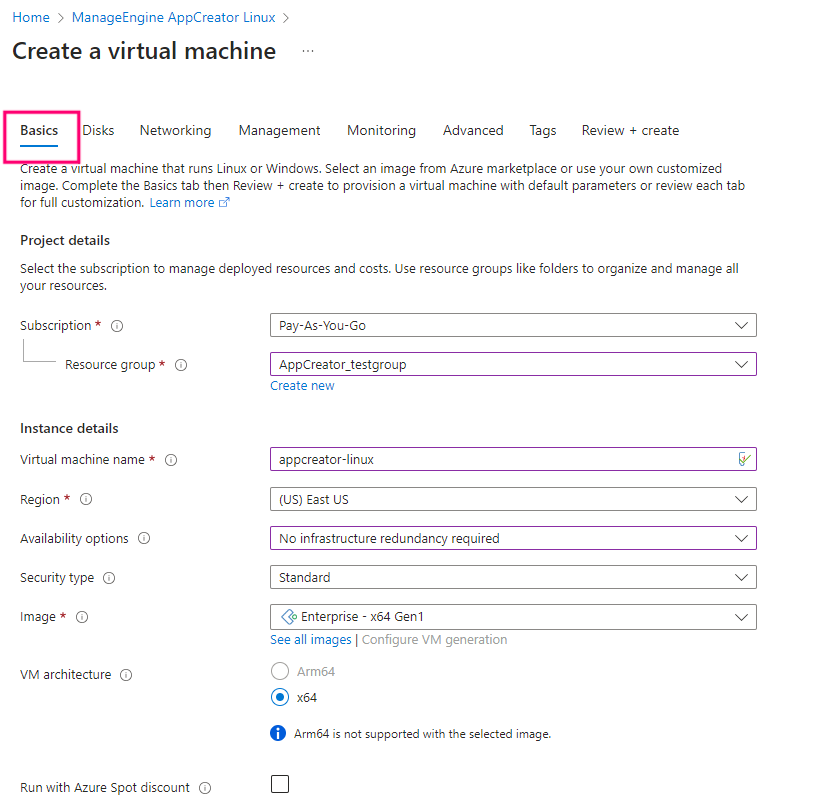Click the Resource group info icon
The width and height of the screenshot is (835, 802).
[x=181, y=366]
